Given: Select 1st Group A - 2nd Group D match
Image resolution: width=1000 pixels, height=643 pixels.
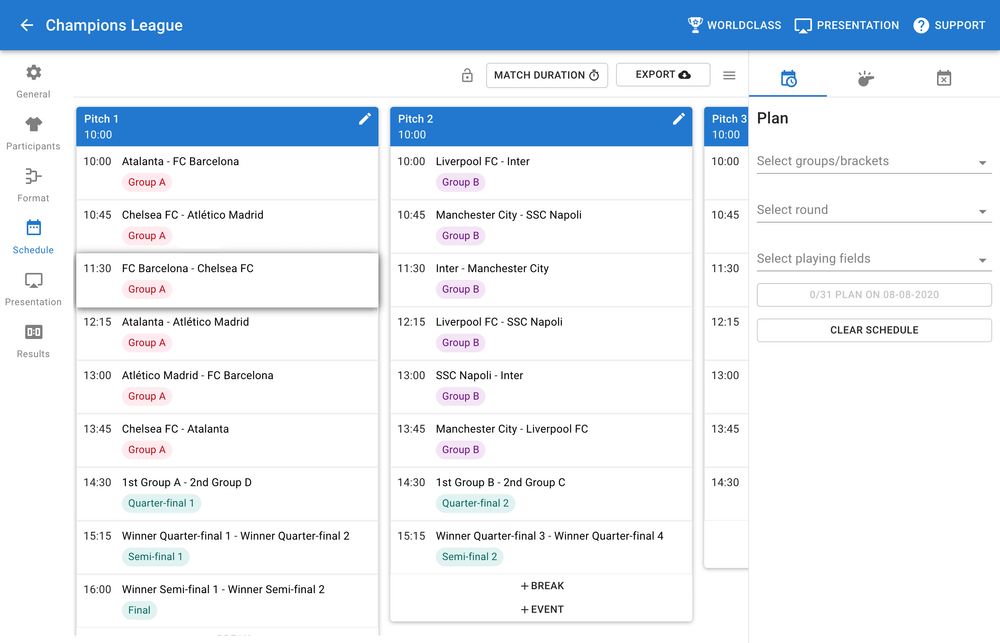Looking at the screenshot, I should pos(227,494).
